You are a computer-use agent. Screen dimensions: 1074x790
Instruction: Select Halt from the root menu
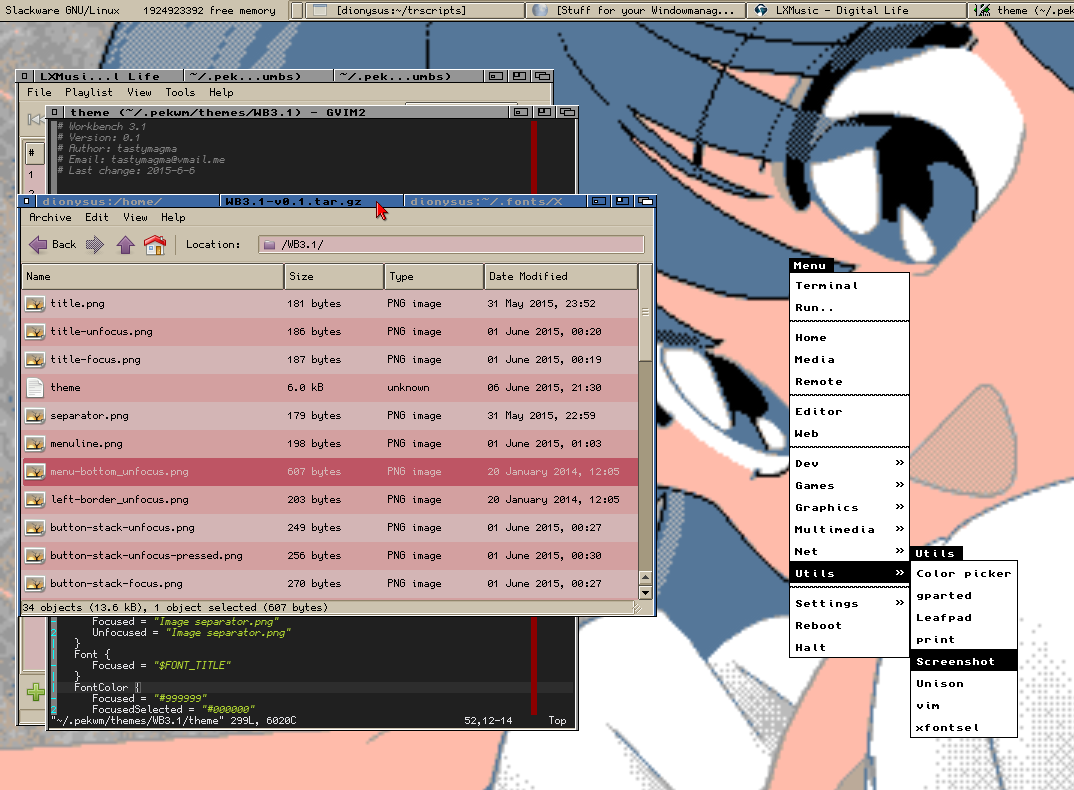pyautogui.click(x=849, y=647)
